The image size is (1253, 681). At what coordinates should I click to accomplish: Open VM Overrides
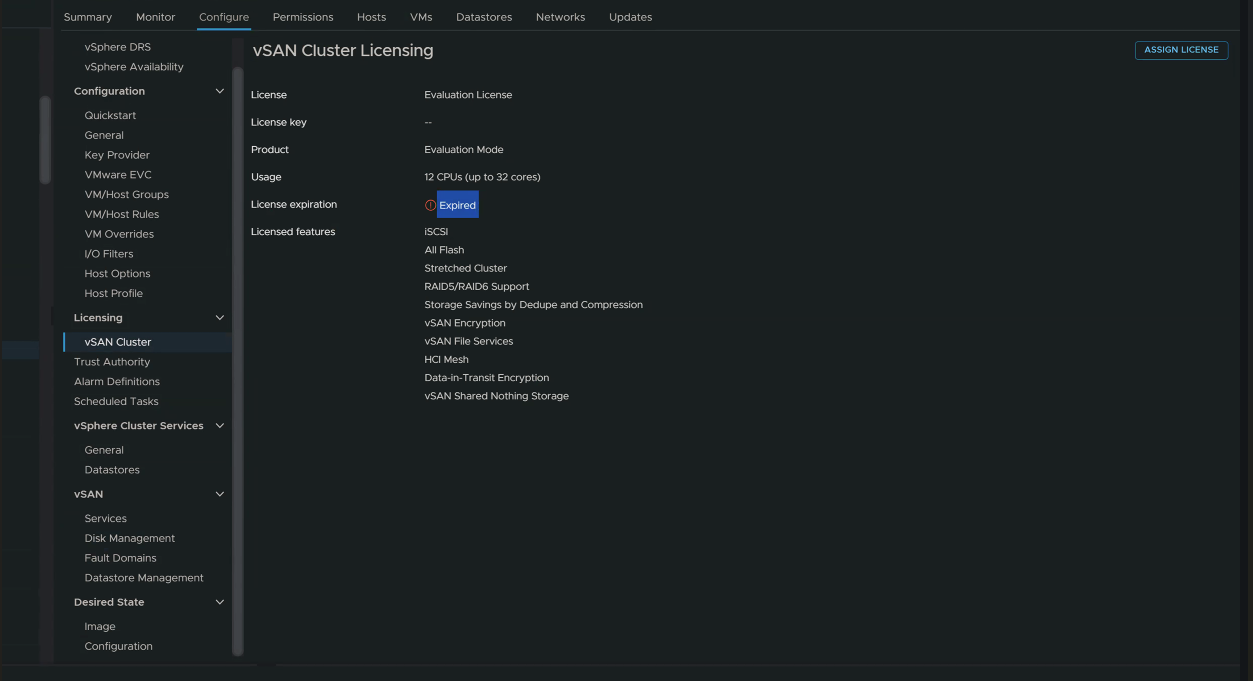point(119,234)
